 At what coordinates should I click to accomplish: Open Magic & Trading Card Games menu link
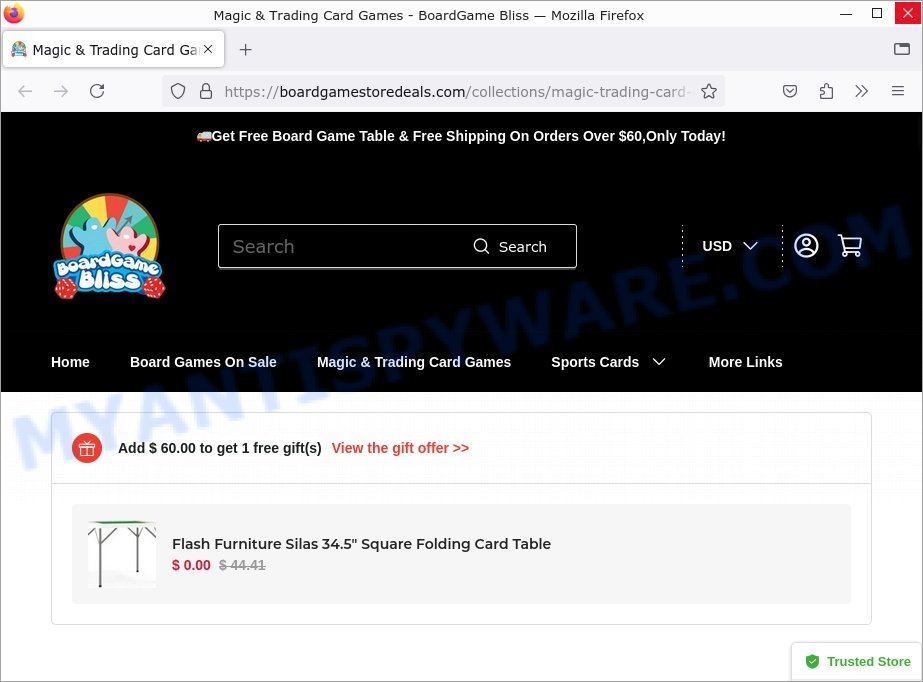pos(414,362)
